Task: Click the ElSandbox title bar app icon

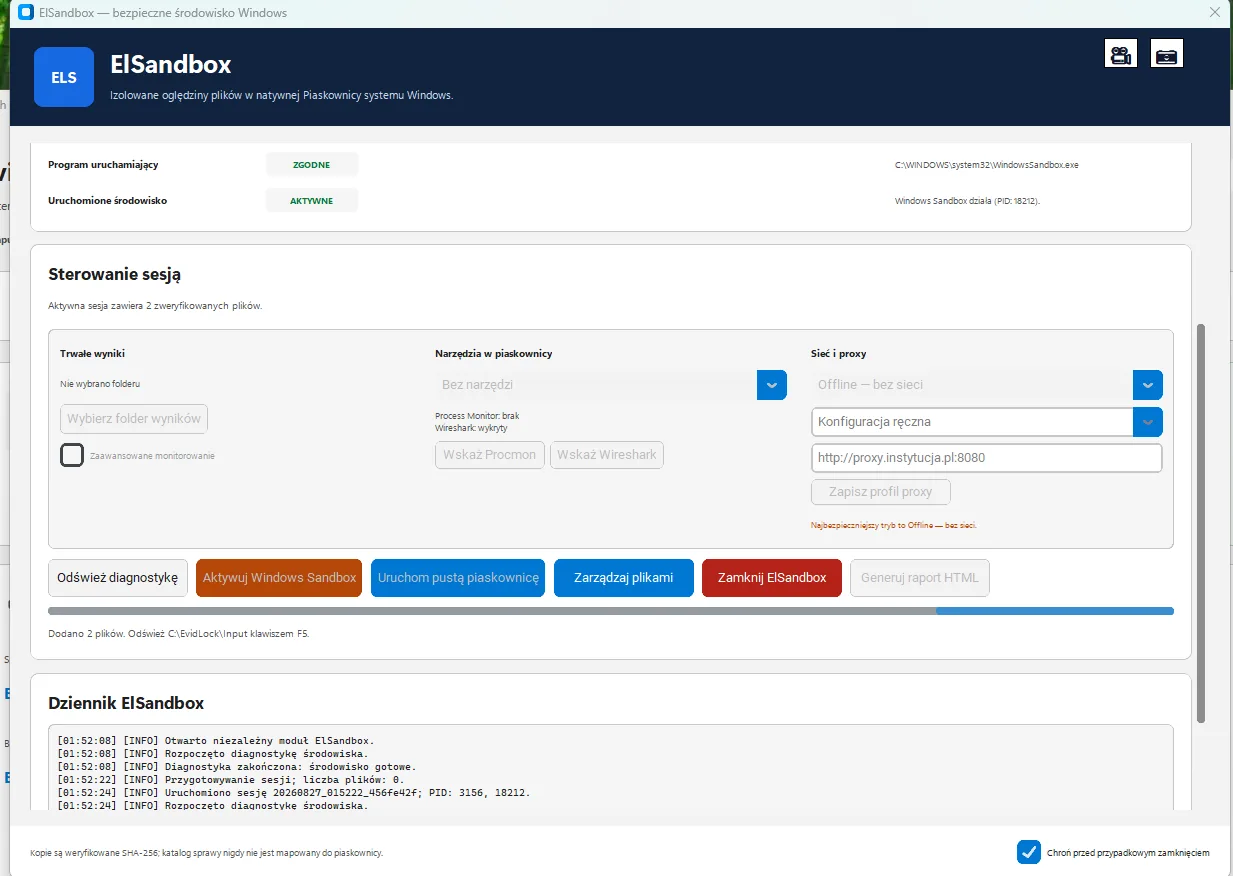Action: [x=27, y=13]
